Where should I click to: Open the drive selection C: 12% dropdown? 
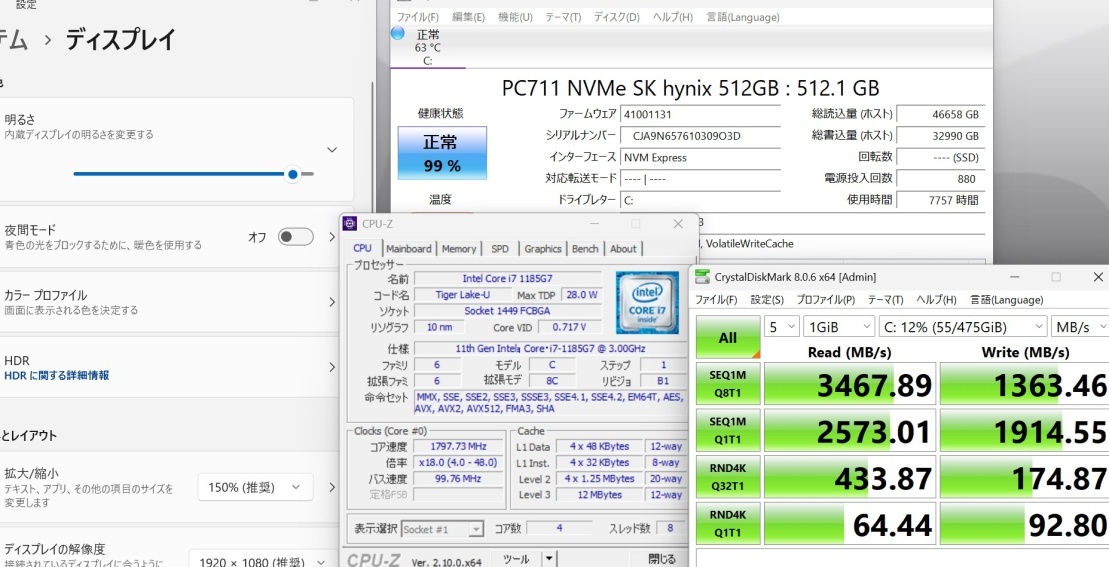point(963,327)
